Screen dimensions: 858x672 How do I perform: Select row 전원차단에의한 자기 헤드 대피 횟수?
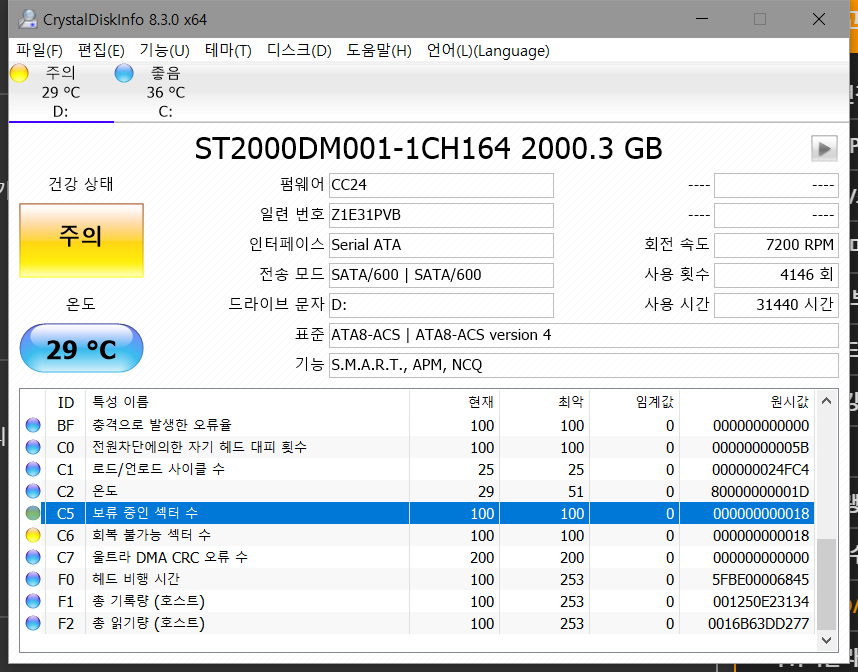[418, 447]
